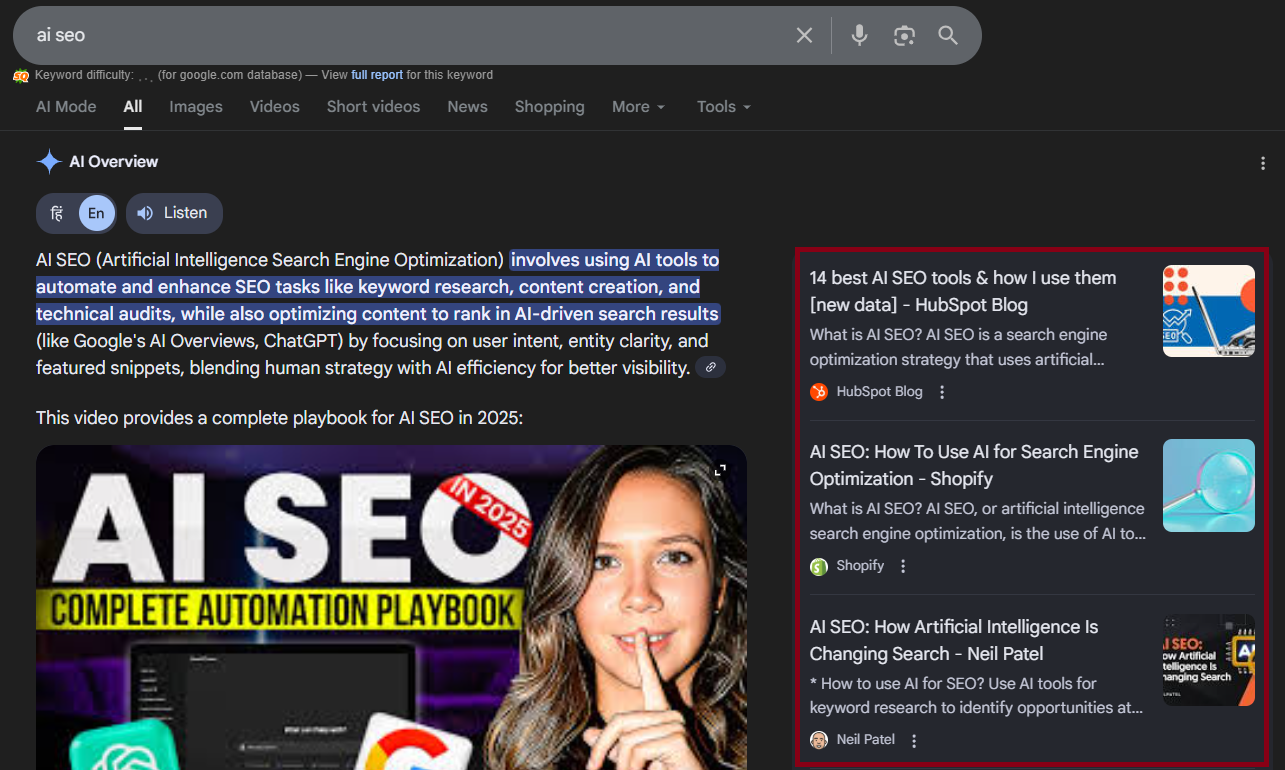Open AI Overview three-dot options menu

tap(1263, 163)
